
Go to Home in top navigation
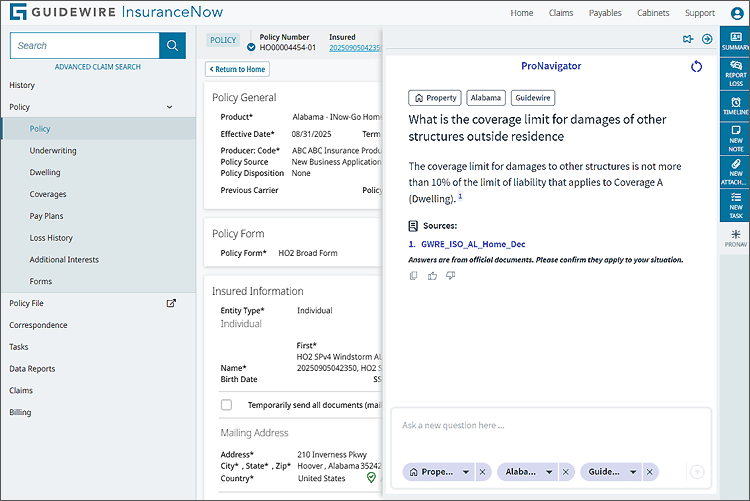[521, 13]
